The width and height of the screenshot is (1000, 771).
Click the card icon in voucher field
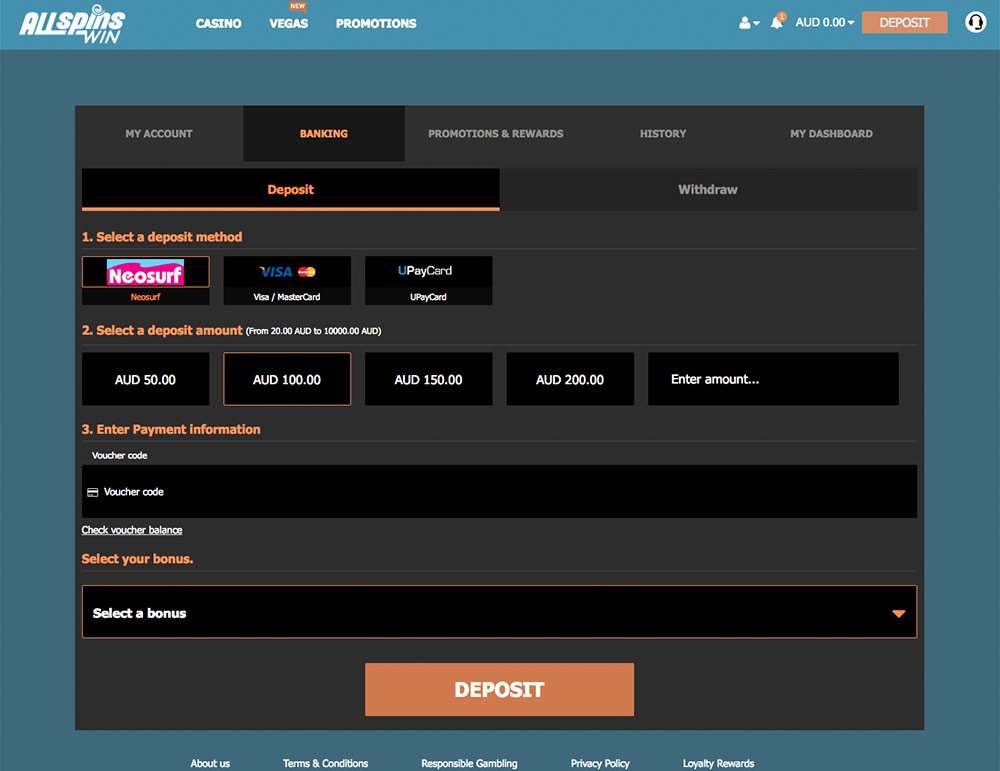pyautogui.click(x=92, y=492)
